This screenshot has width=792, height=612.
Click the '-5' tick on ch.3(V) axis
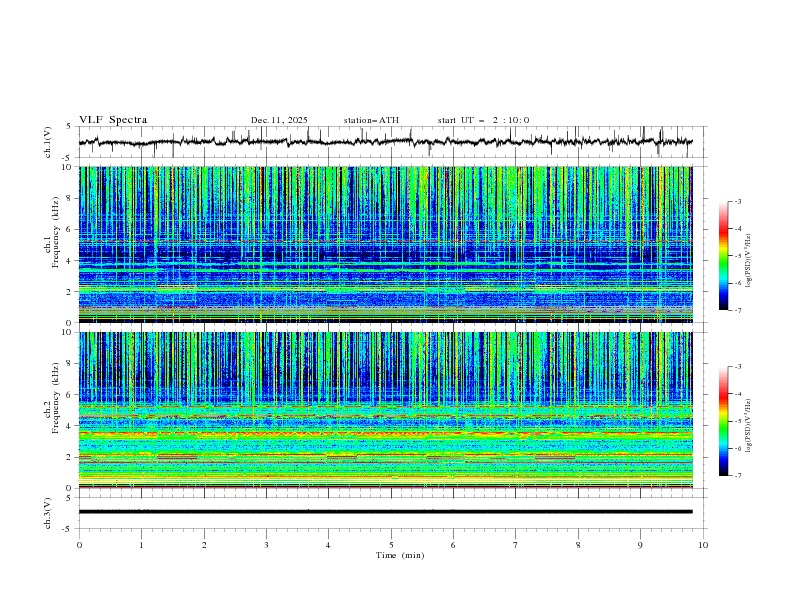coord(67,529)
